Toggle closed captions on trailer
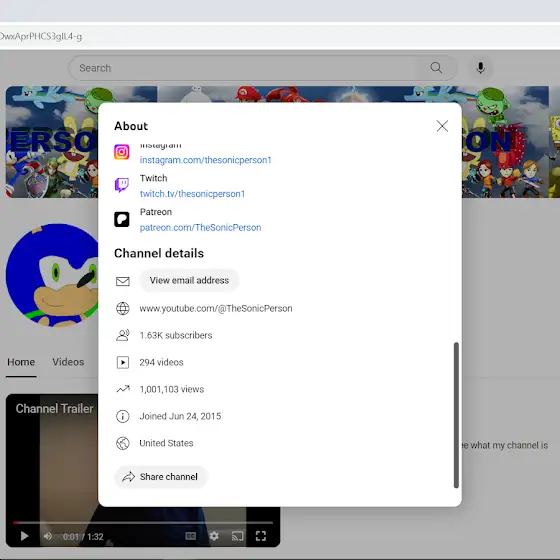 (191, 536)
